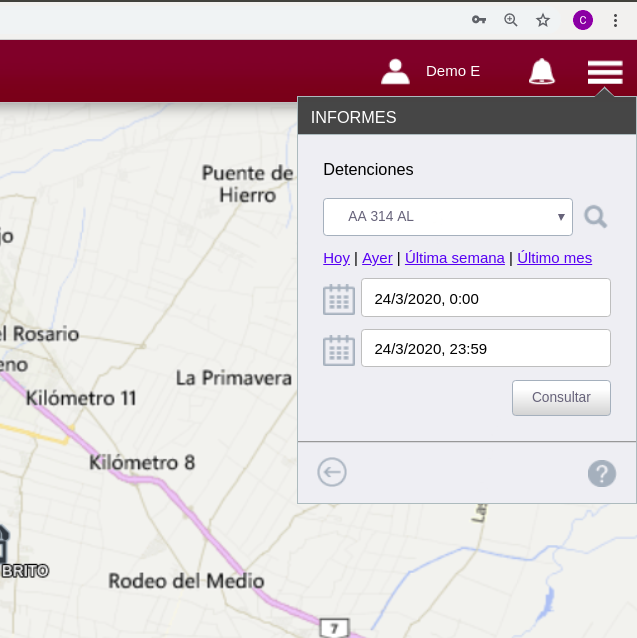Click the notifications bell icon
637x638 pixels.
(542, 71)
